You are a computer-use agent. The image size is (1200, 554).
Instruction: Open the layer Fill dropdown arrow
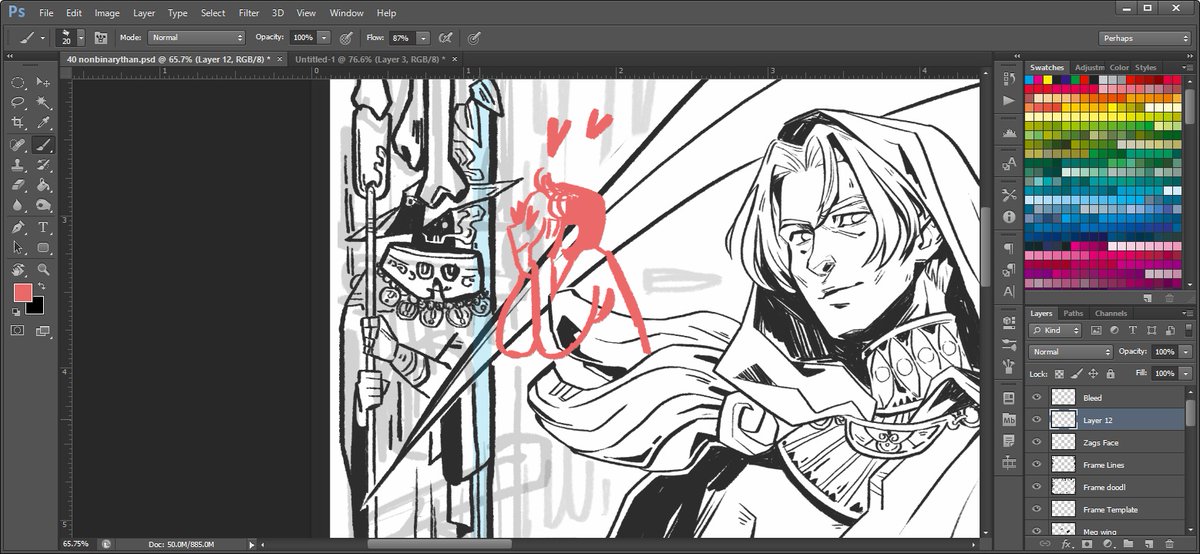pyautogui.click(x=1186, y=373)
